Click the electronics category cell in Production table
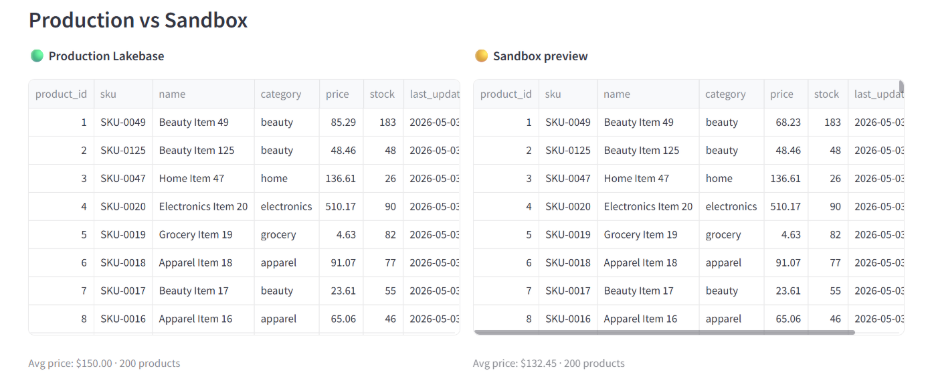The width and height of the screenshot is (936, 381). 287,207
